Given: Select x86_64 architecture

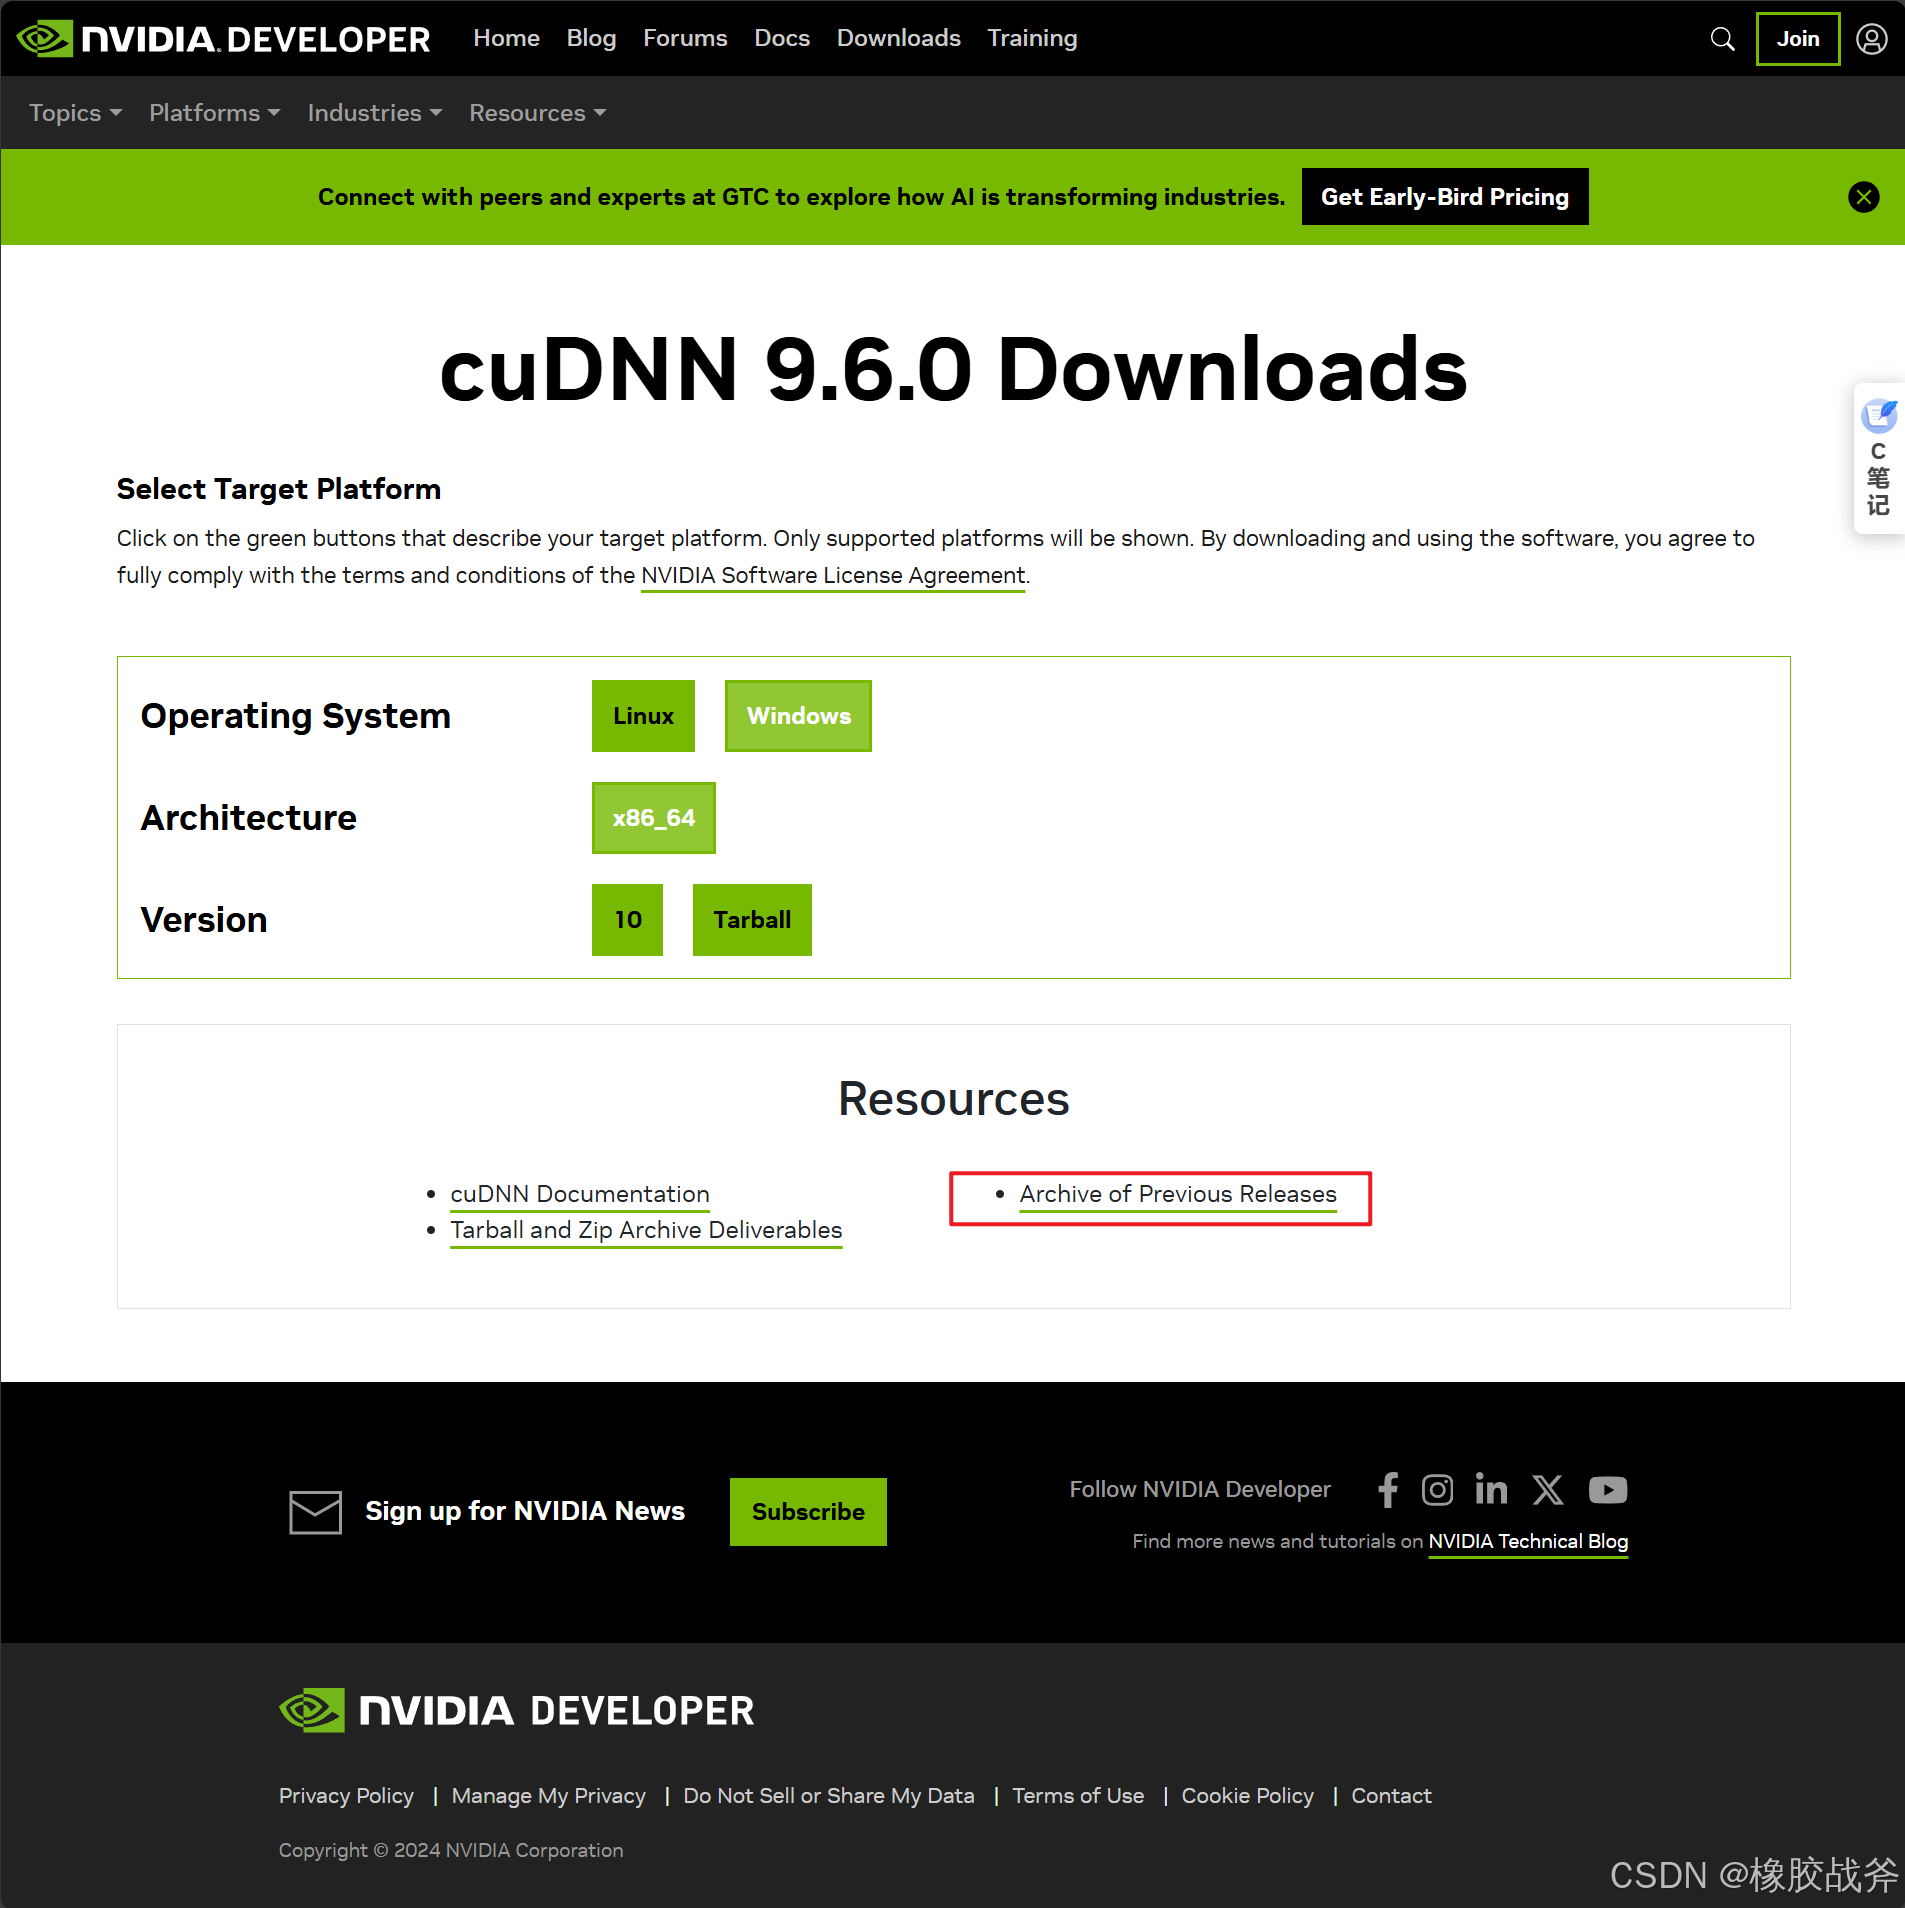Looking at the screenshot, I should point(653,818).
